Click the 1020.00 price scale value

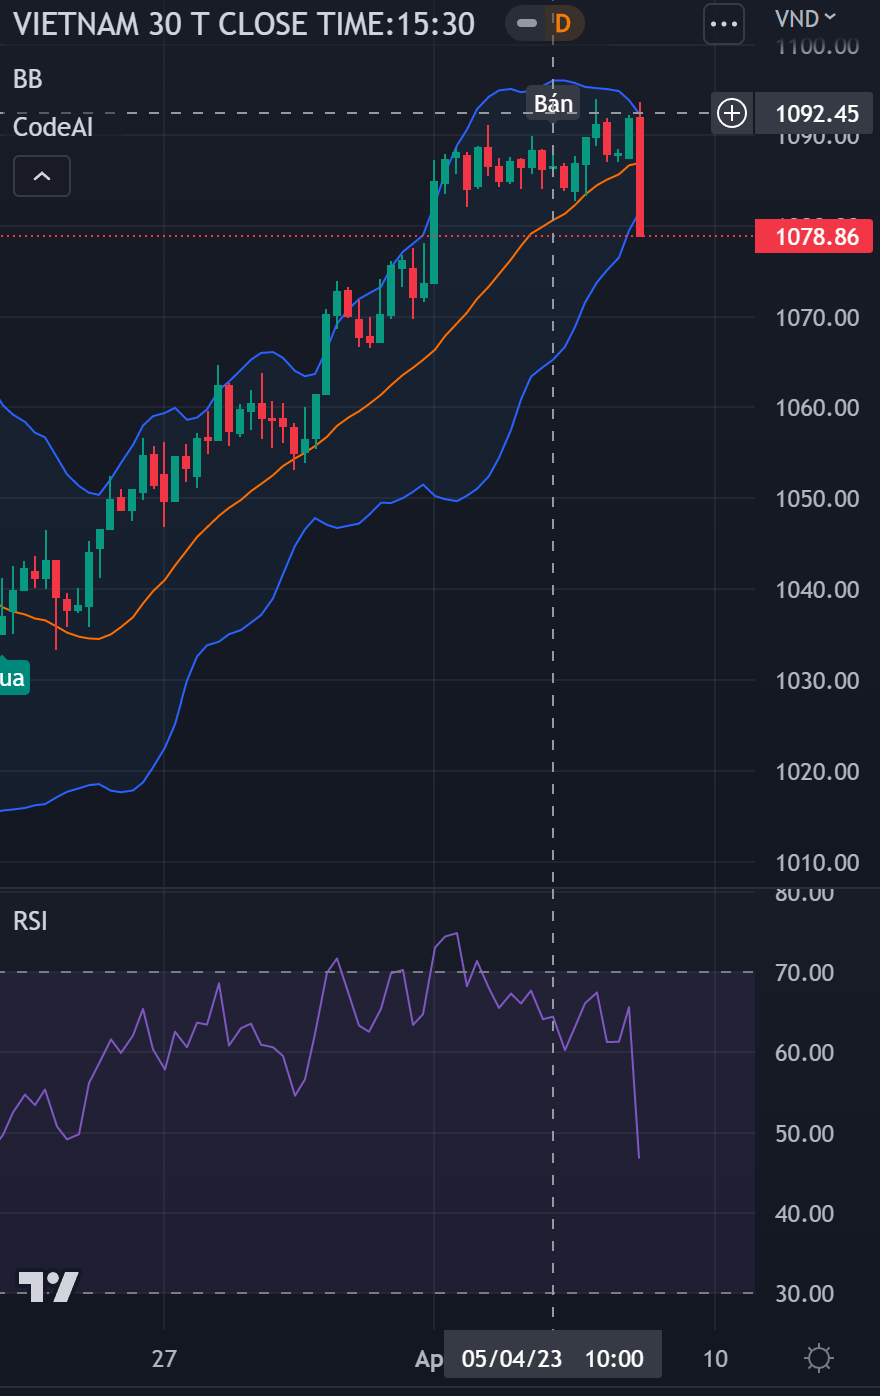pyautogui.click(x=817, y=772)
